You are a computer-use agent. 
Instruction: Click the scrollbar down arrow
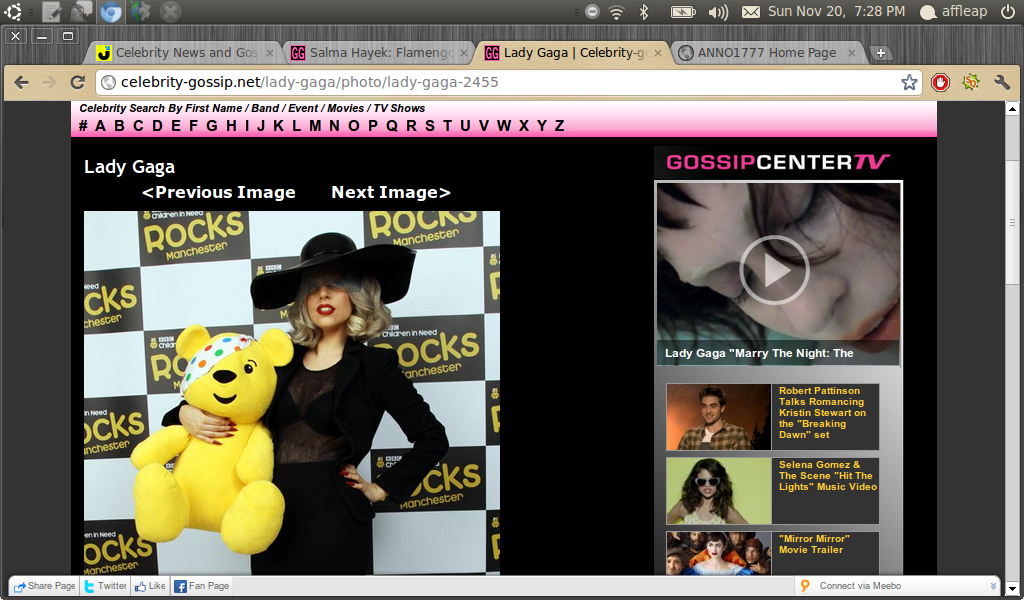pyautogui.click(x=1012, y=588)
